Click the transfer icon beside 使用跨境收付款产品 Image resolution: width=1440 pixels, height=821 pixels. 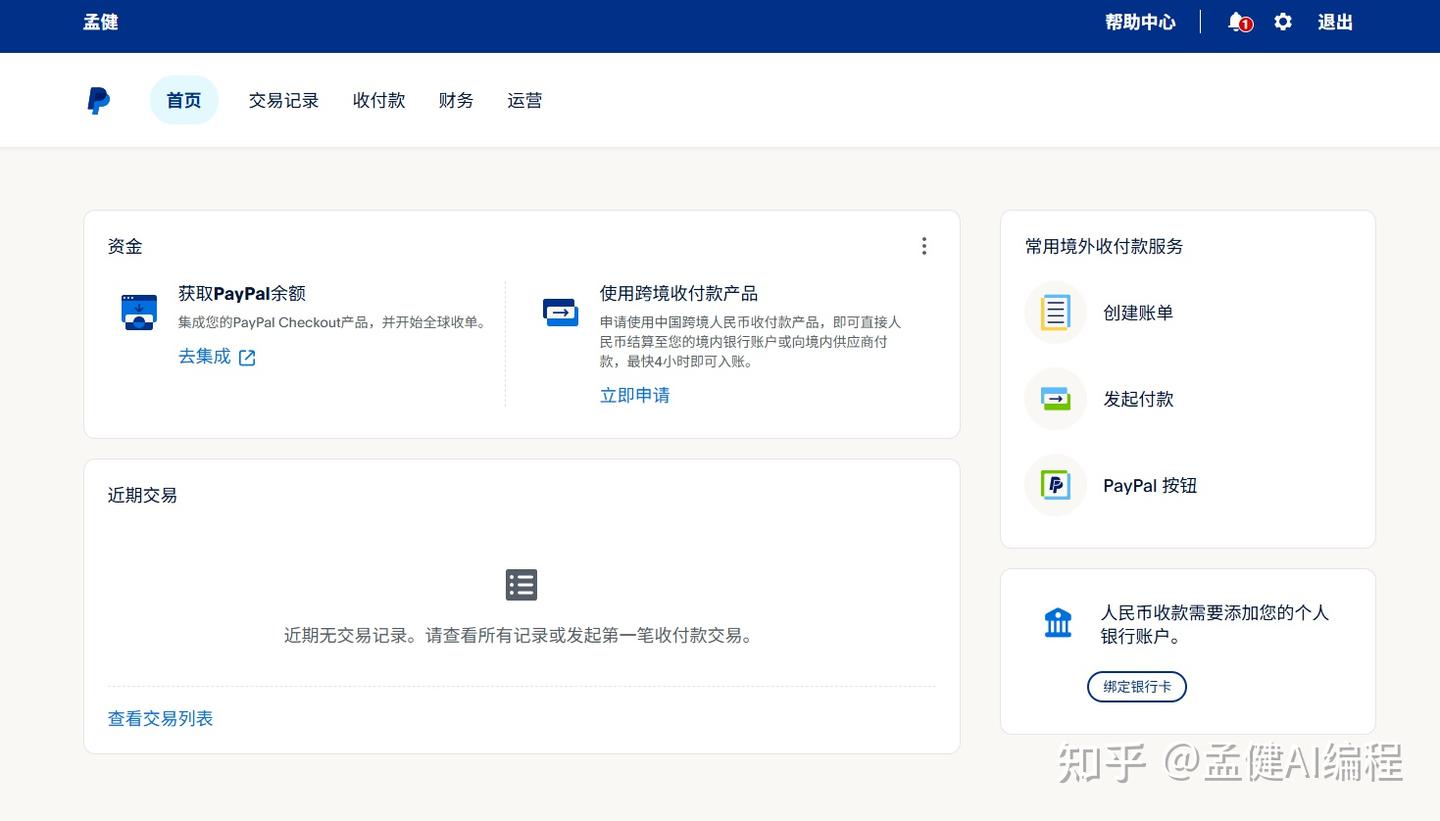tap(561, 311)
